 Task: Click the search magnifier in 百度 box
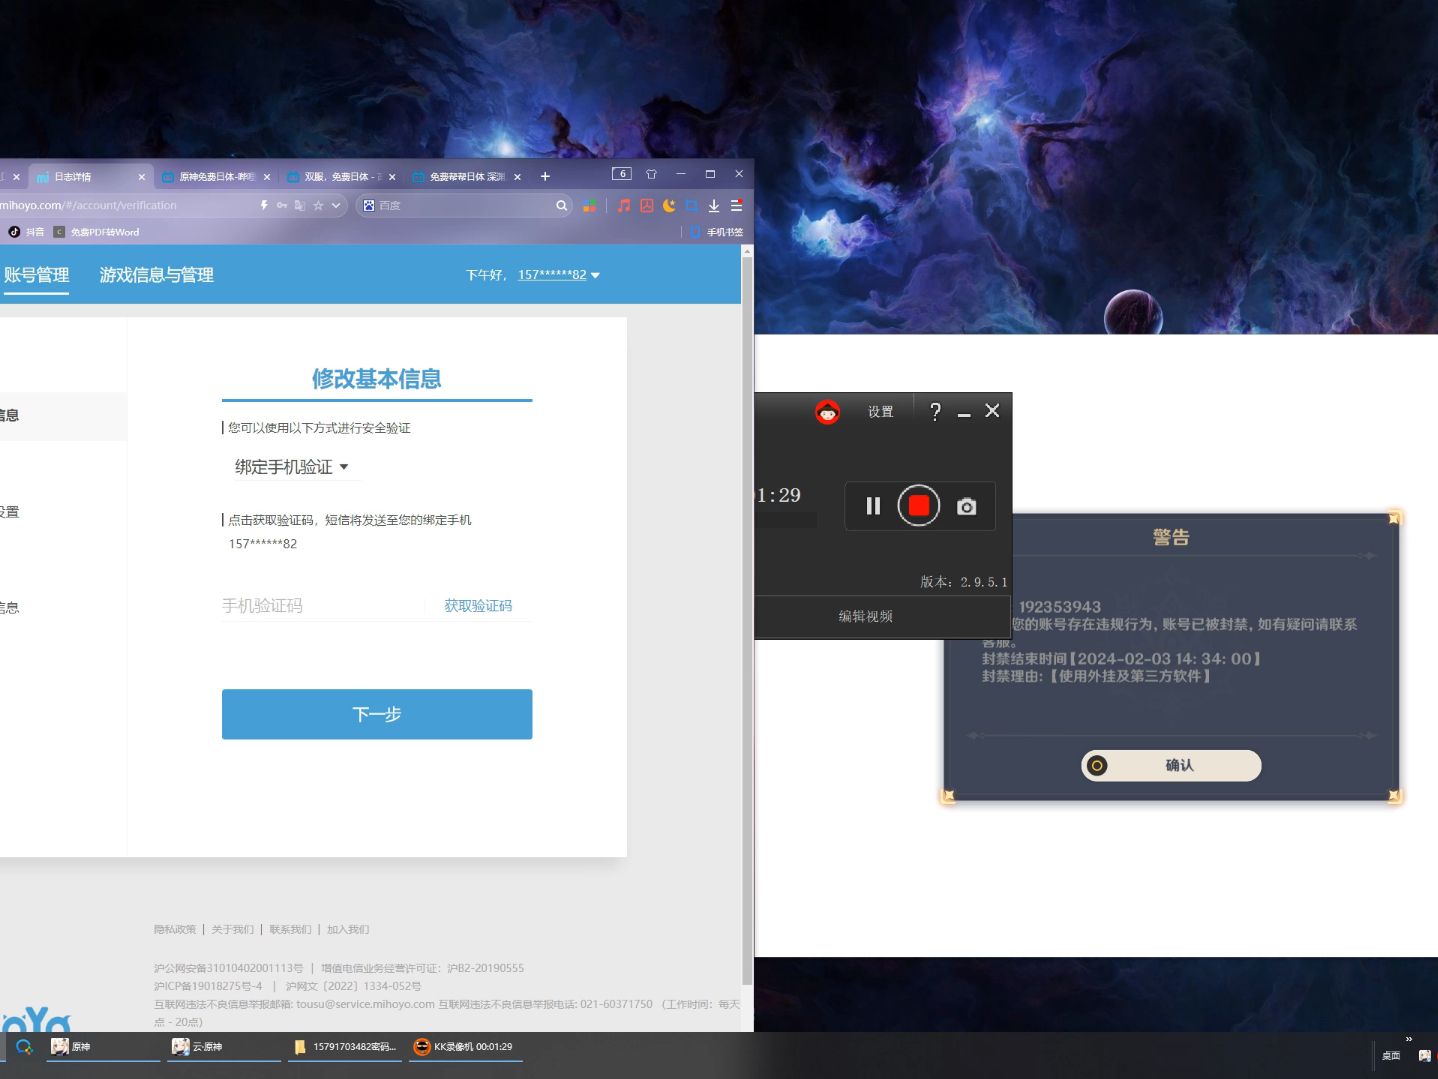coord(562,205)
